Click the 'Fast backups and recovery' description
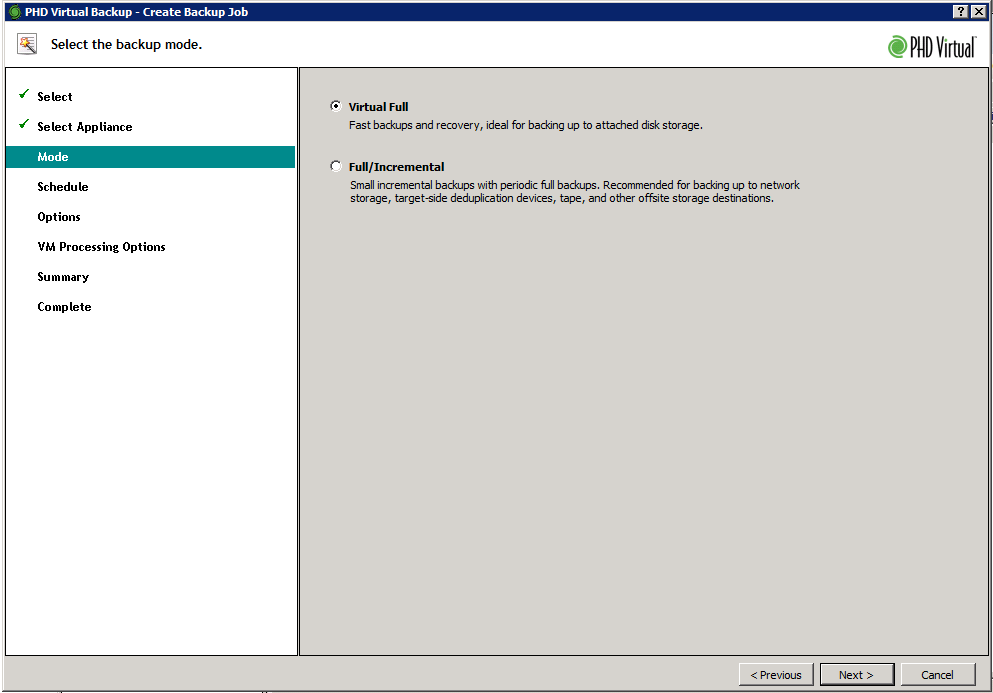993x693 pixels. click(526, 125)
